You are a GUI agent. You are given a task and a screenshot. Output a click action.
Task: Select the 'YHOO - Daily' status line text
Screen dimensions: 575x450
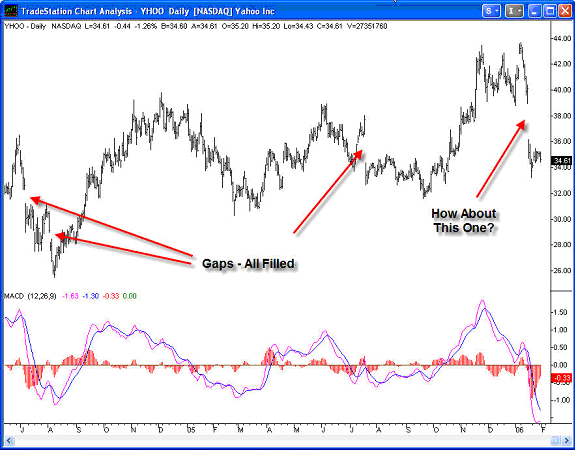click(25, 26)
